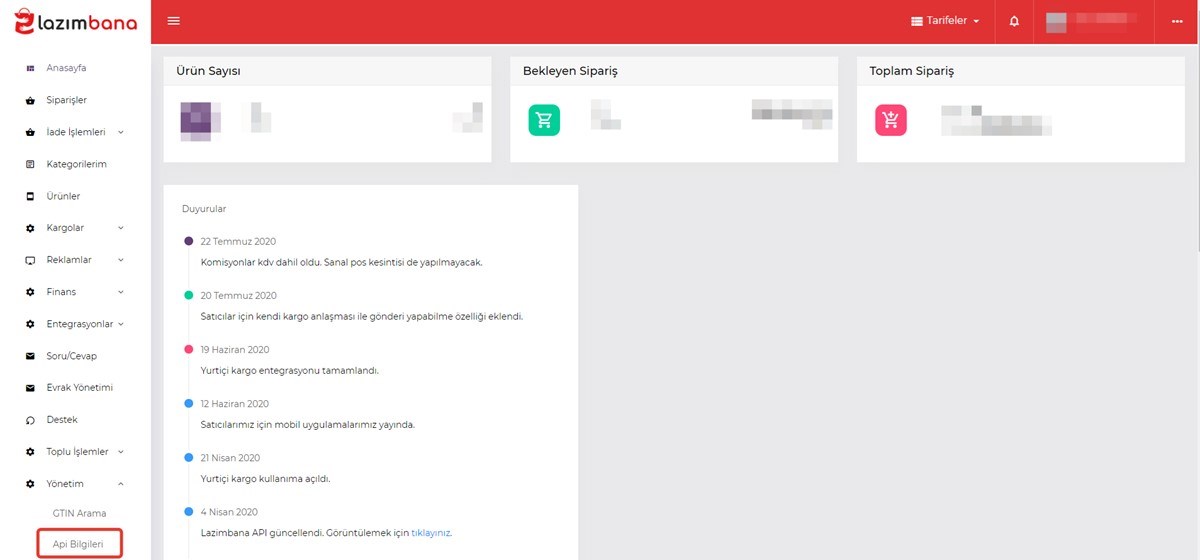The image size is (1200, 560).
Task: Click the İade İşlemleri basket icon
Action: pyautogui.click(x=30, y=132)
